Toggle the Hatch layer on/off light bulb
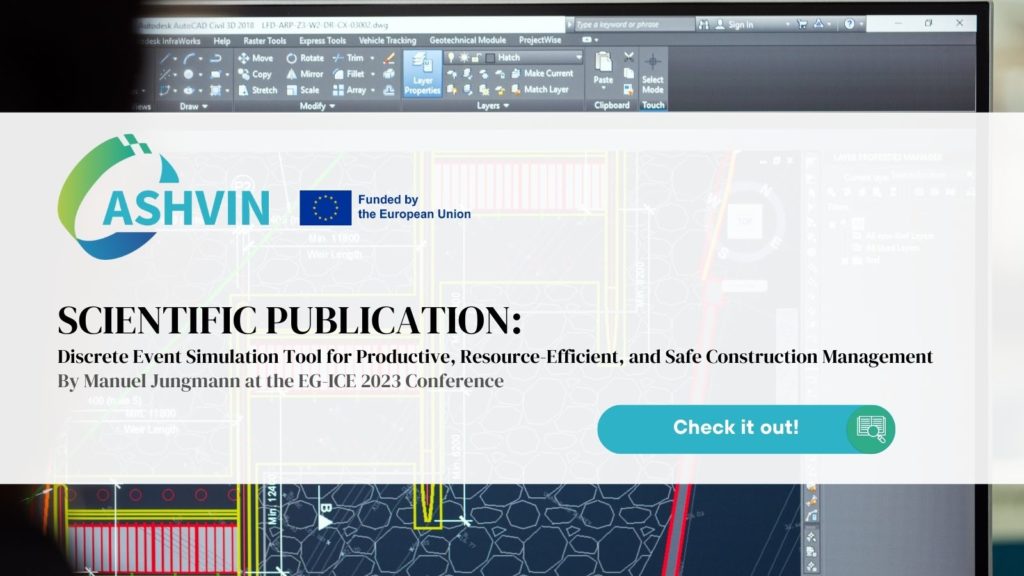 (451, 58)
